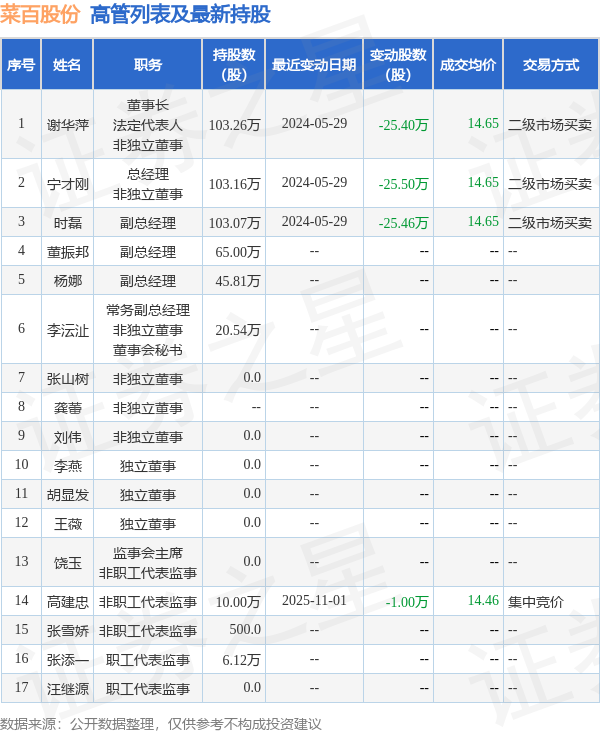Image resolution: width=600 pixels, height=733 pixels.
Task: Click row number 17
Action: pos(22,687)
